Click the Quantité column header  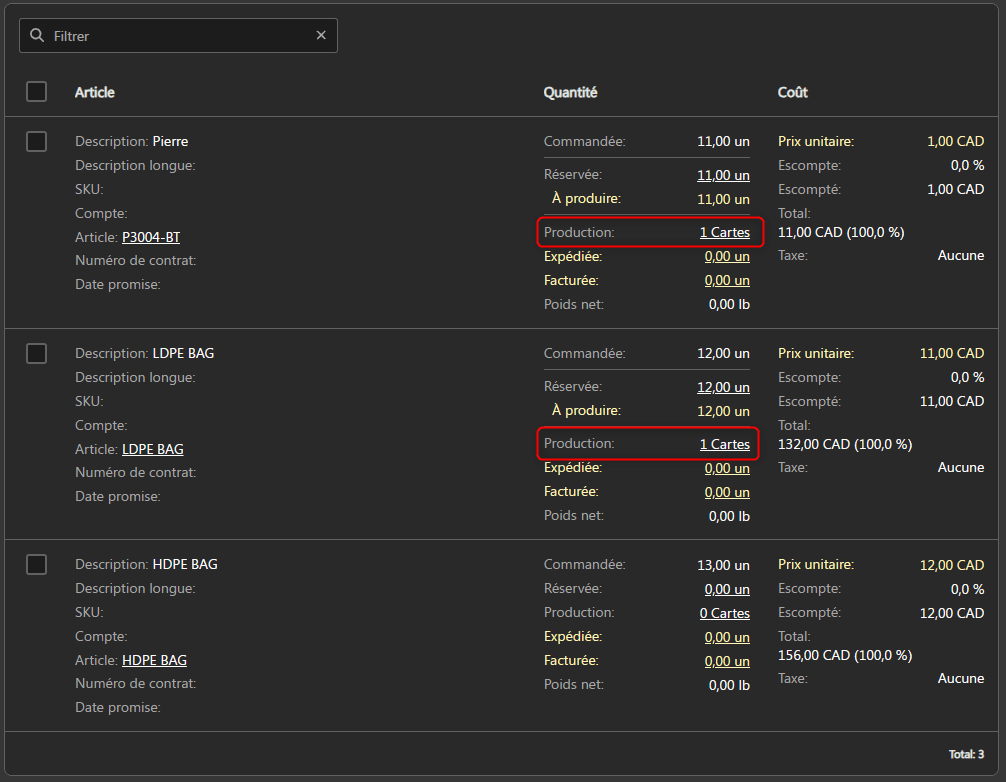[x=570, y=92]
